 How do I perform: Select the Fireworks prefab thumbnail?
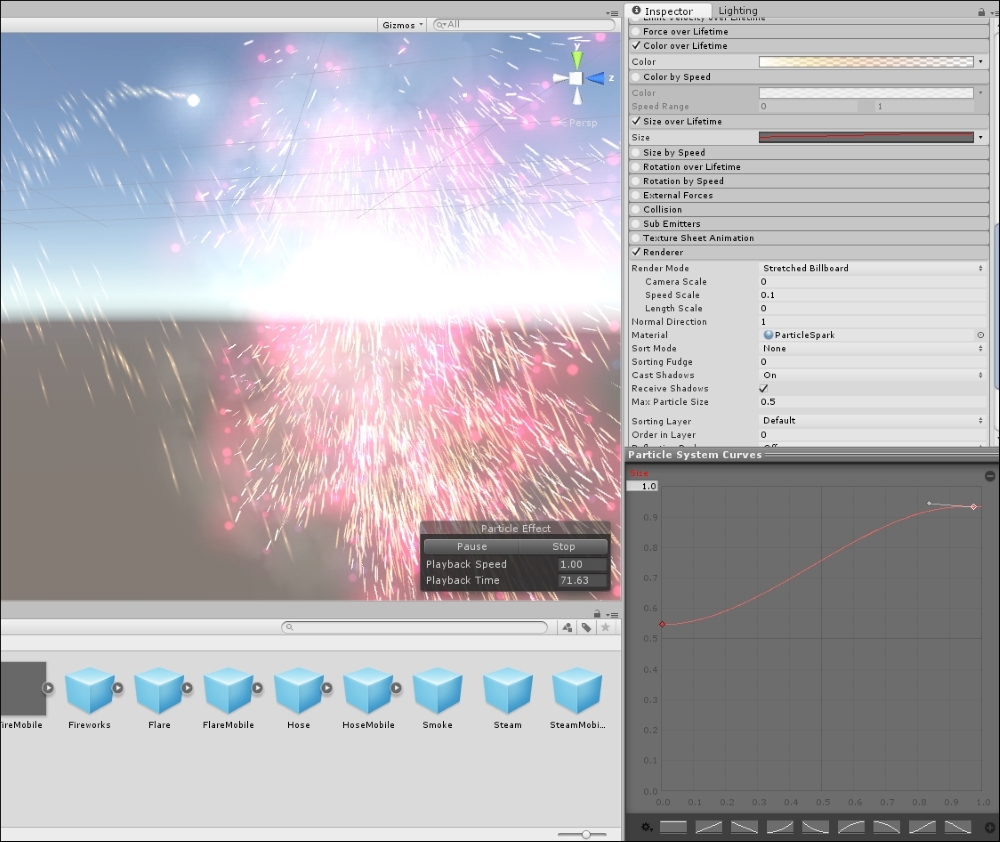[88, 690]
